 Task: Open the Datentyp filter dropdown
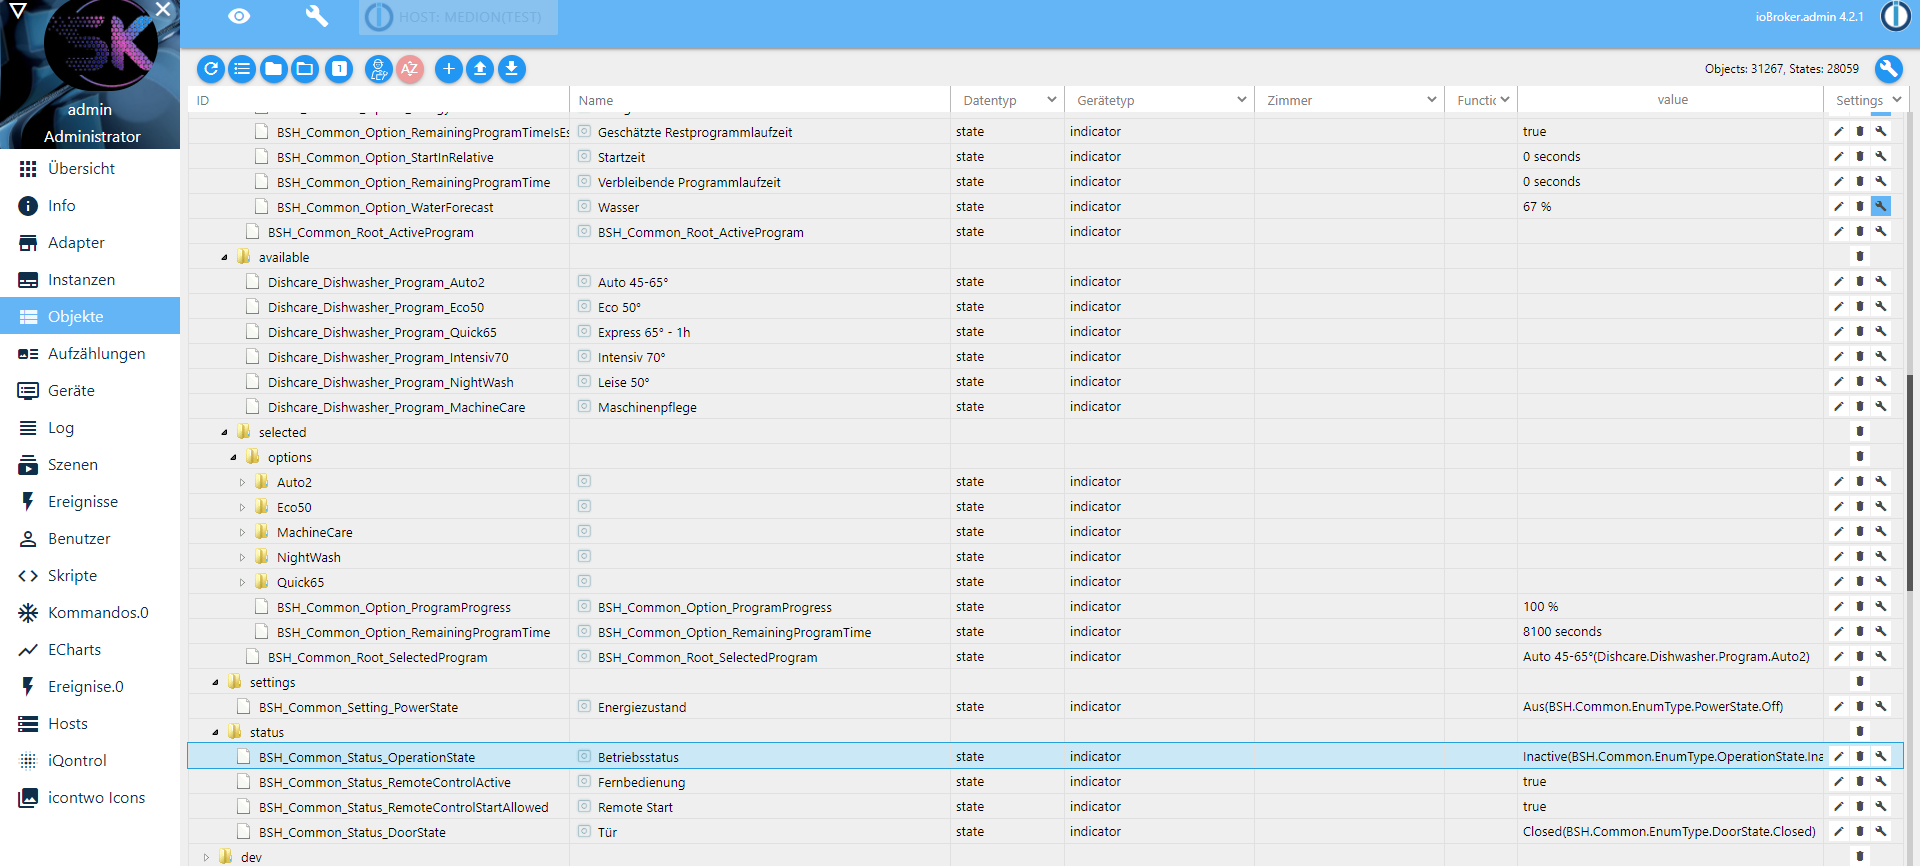pyautogui.click(x=1009, y=100)
